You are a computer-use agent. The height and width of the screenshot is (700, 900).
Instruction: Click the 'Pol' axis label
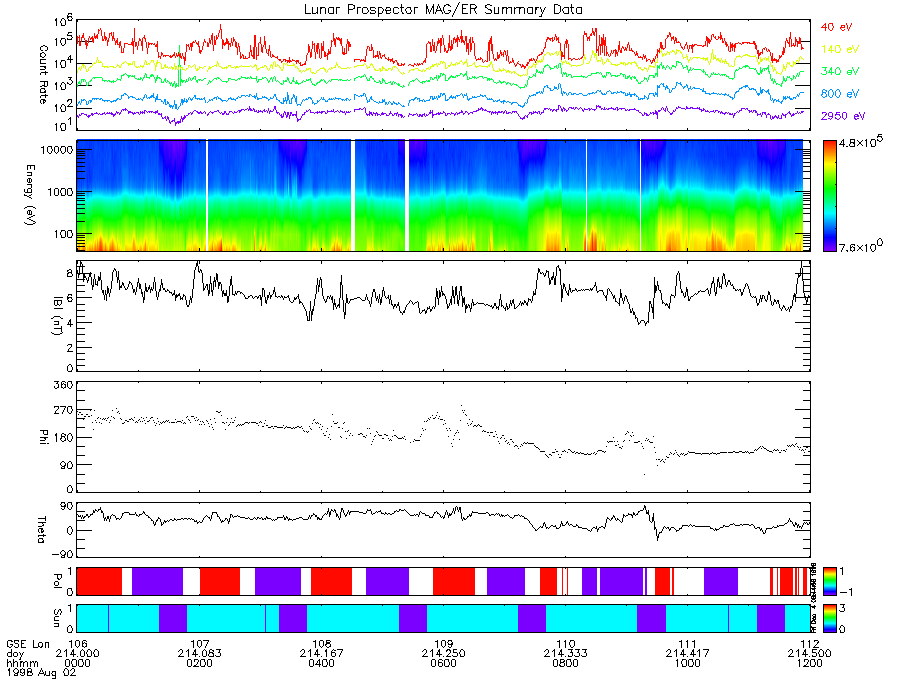point(57,581)
